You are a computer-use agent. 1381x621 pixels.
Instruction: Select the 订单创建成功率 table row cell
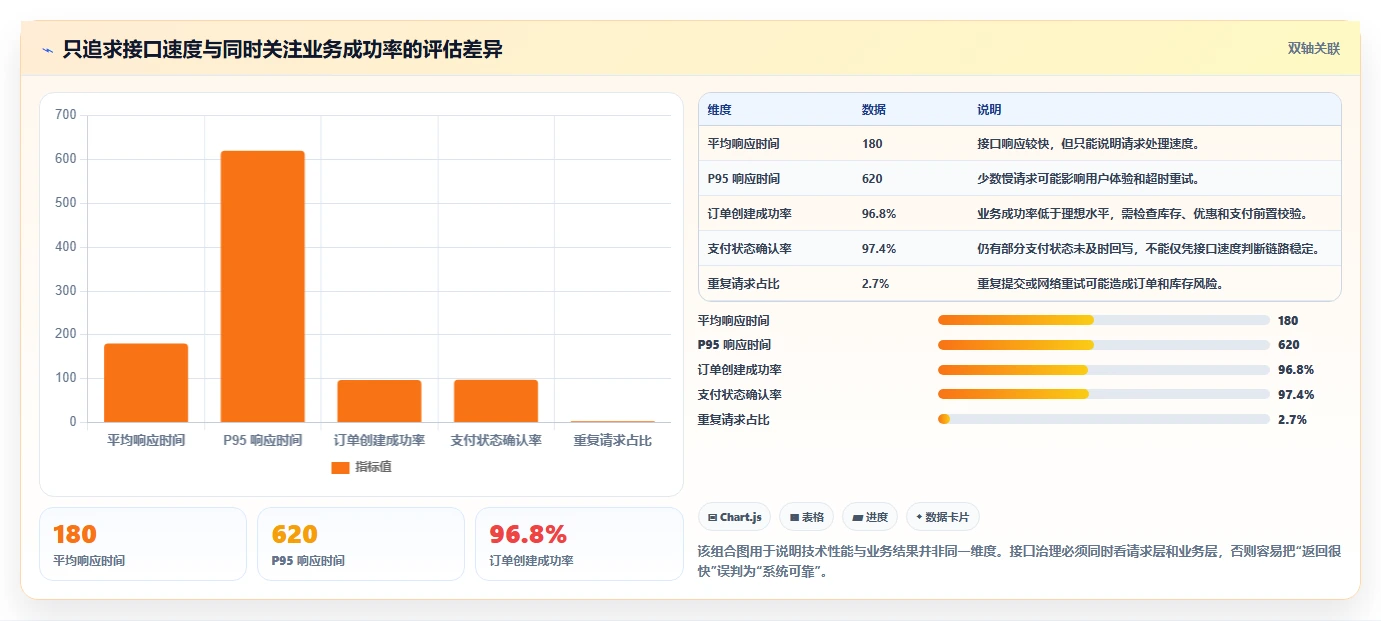[x=749, y=214]
